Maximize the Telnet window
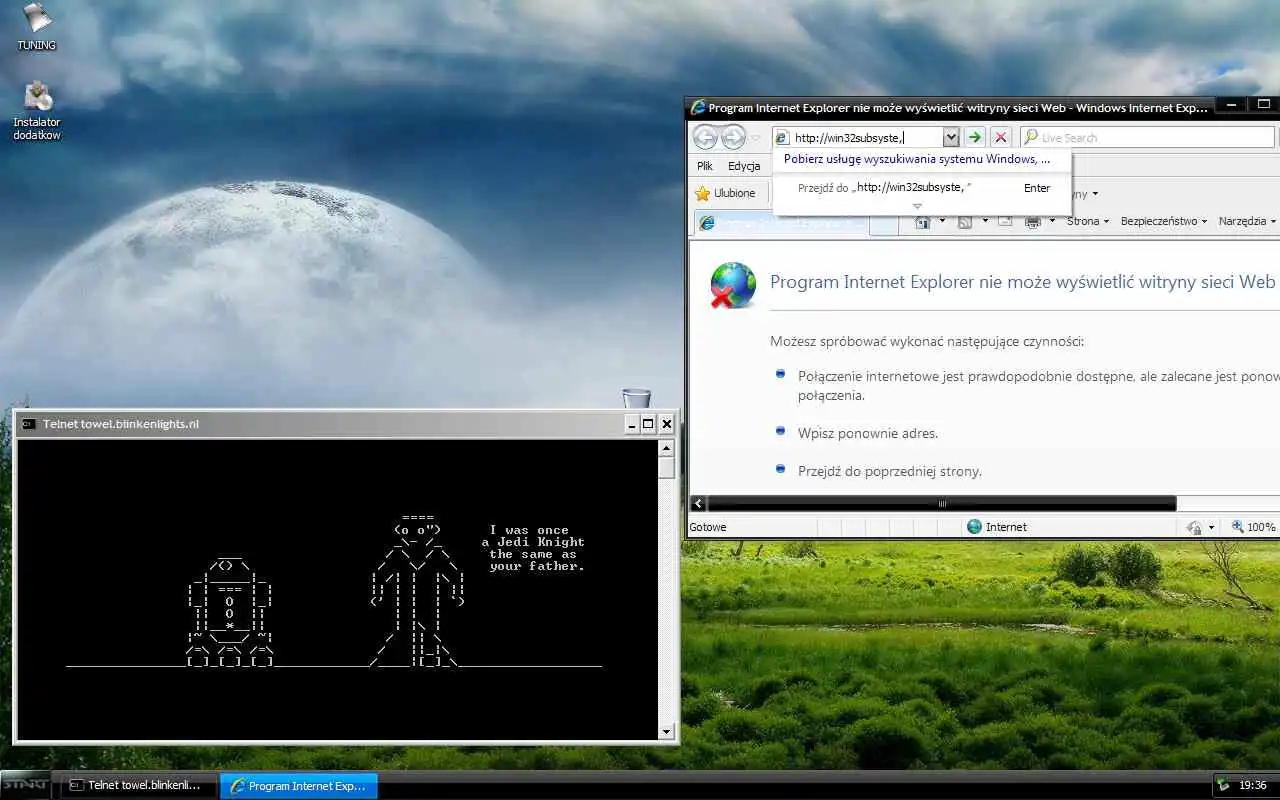Screen dimensions: 1280x800 pos(648,424)
